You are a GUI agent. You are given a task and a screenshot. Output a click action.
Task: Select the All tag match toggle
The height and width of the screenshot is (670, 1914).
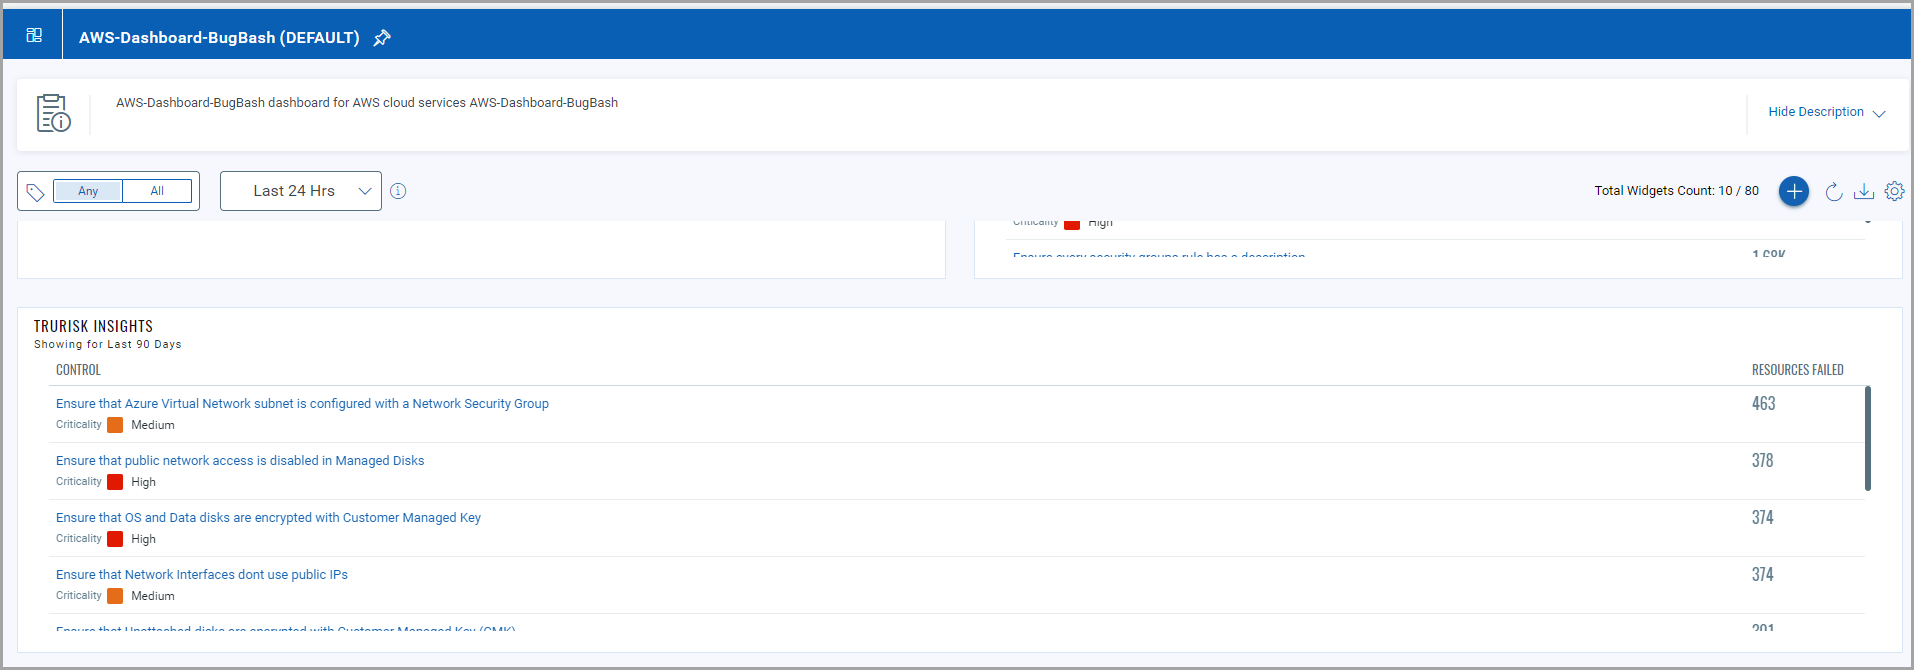[x=157, y=191]
